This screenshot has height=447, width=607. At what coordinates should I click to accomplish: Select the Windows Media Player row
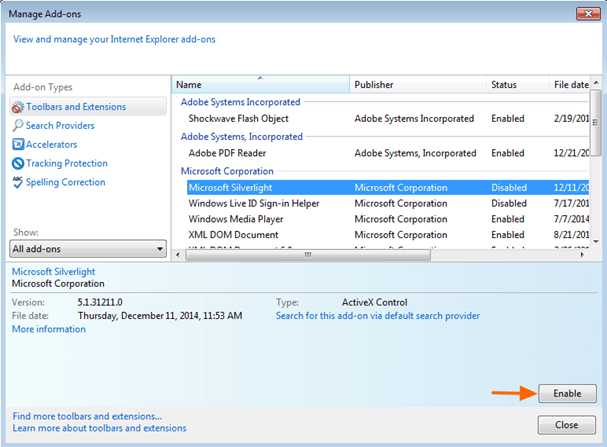pyautogui.click(x=388, y=219)
